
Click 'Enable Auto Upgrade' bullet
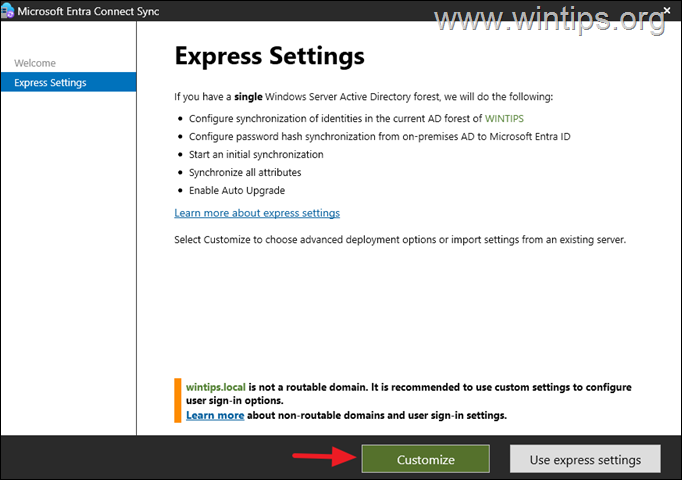point(237,190)
